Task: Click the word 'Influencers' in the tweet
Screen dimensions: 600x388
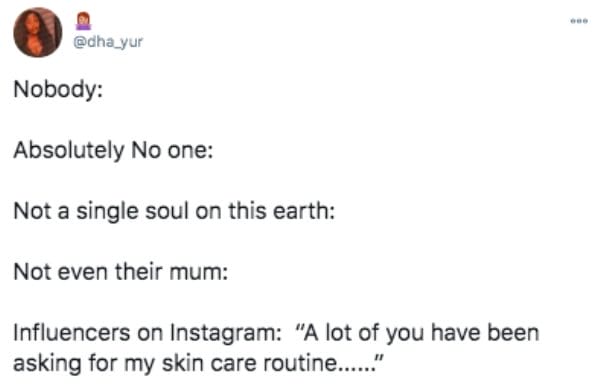Action: (x=72, y=333)
